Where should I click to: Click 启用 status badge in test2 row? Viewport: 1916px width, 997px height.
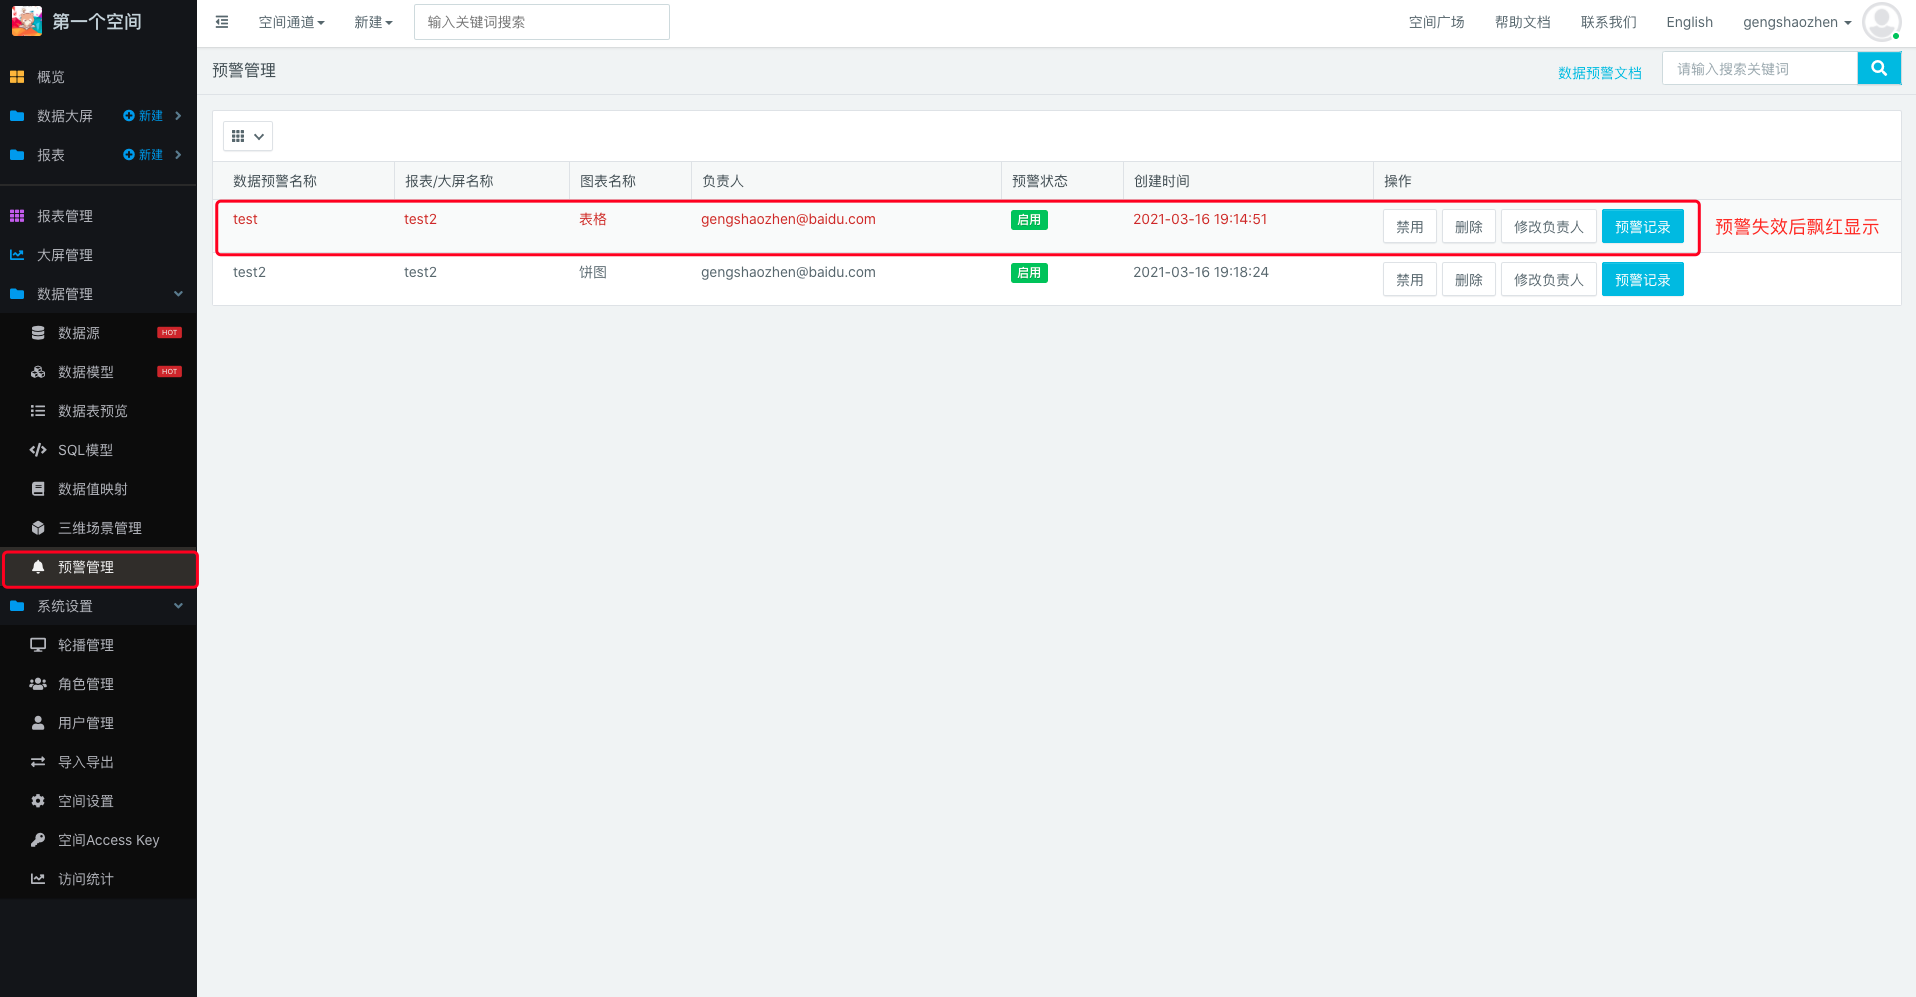point(1029,273)
